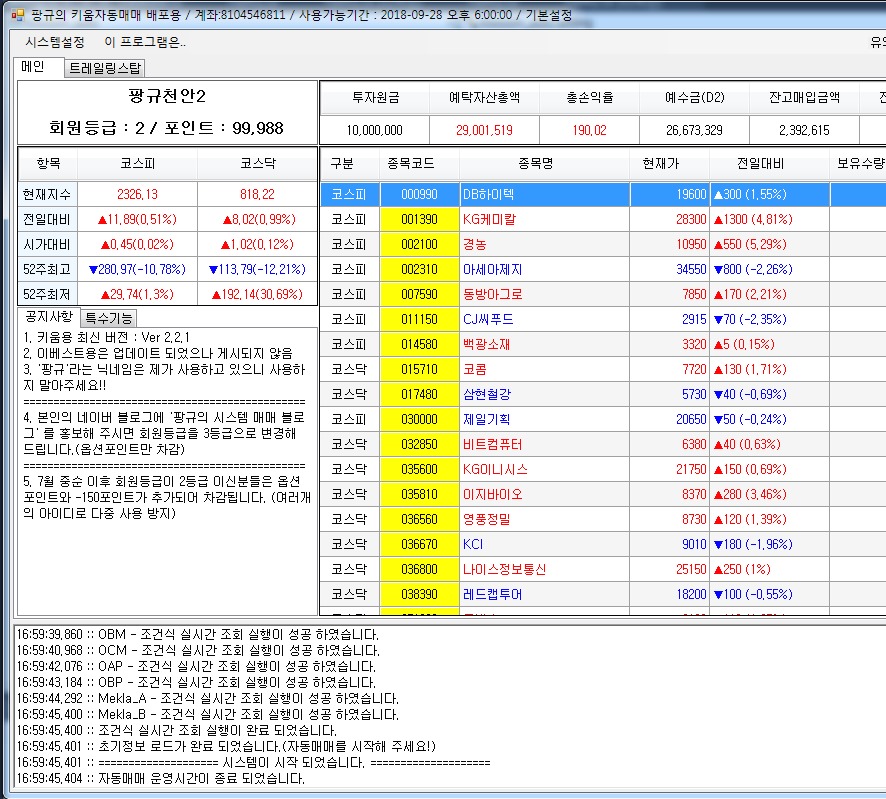Click the 종목코드 column header
The width and height of the screenshot is (886, 799).
pyautogui.click(x=419, y=164)
